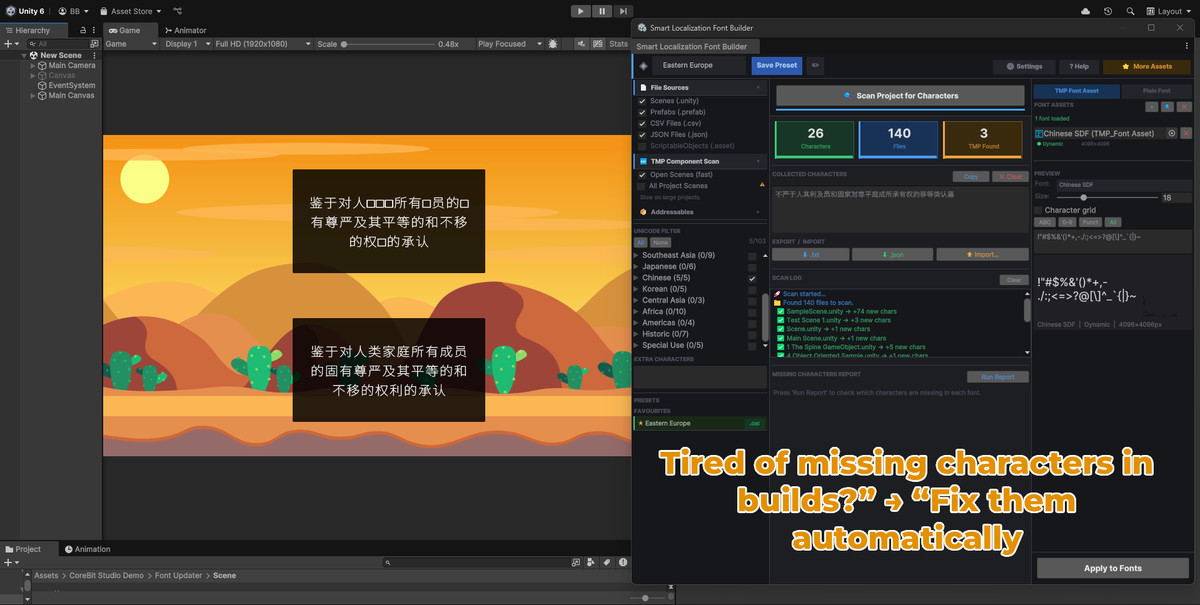Screen dimensions: 1200x605
Task: Toggle the Game view gizmo bug icon
Action: click(x=552, y=44)
